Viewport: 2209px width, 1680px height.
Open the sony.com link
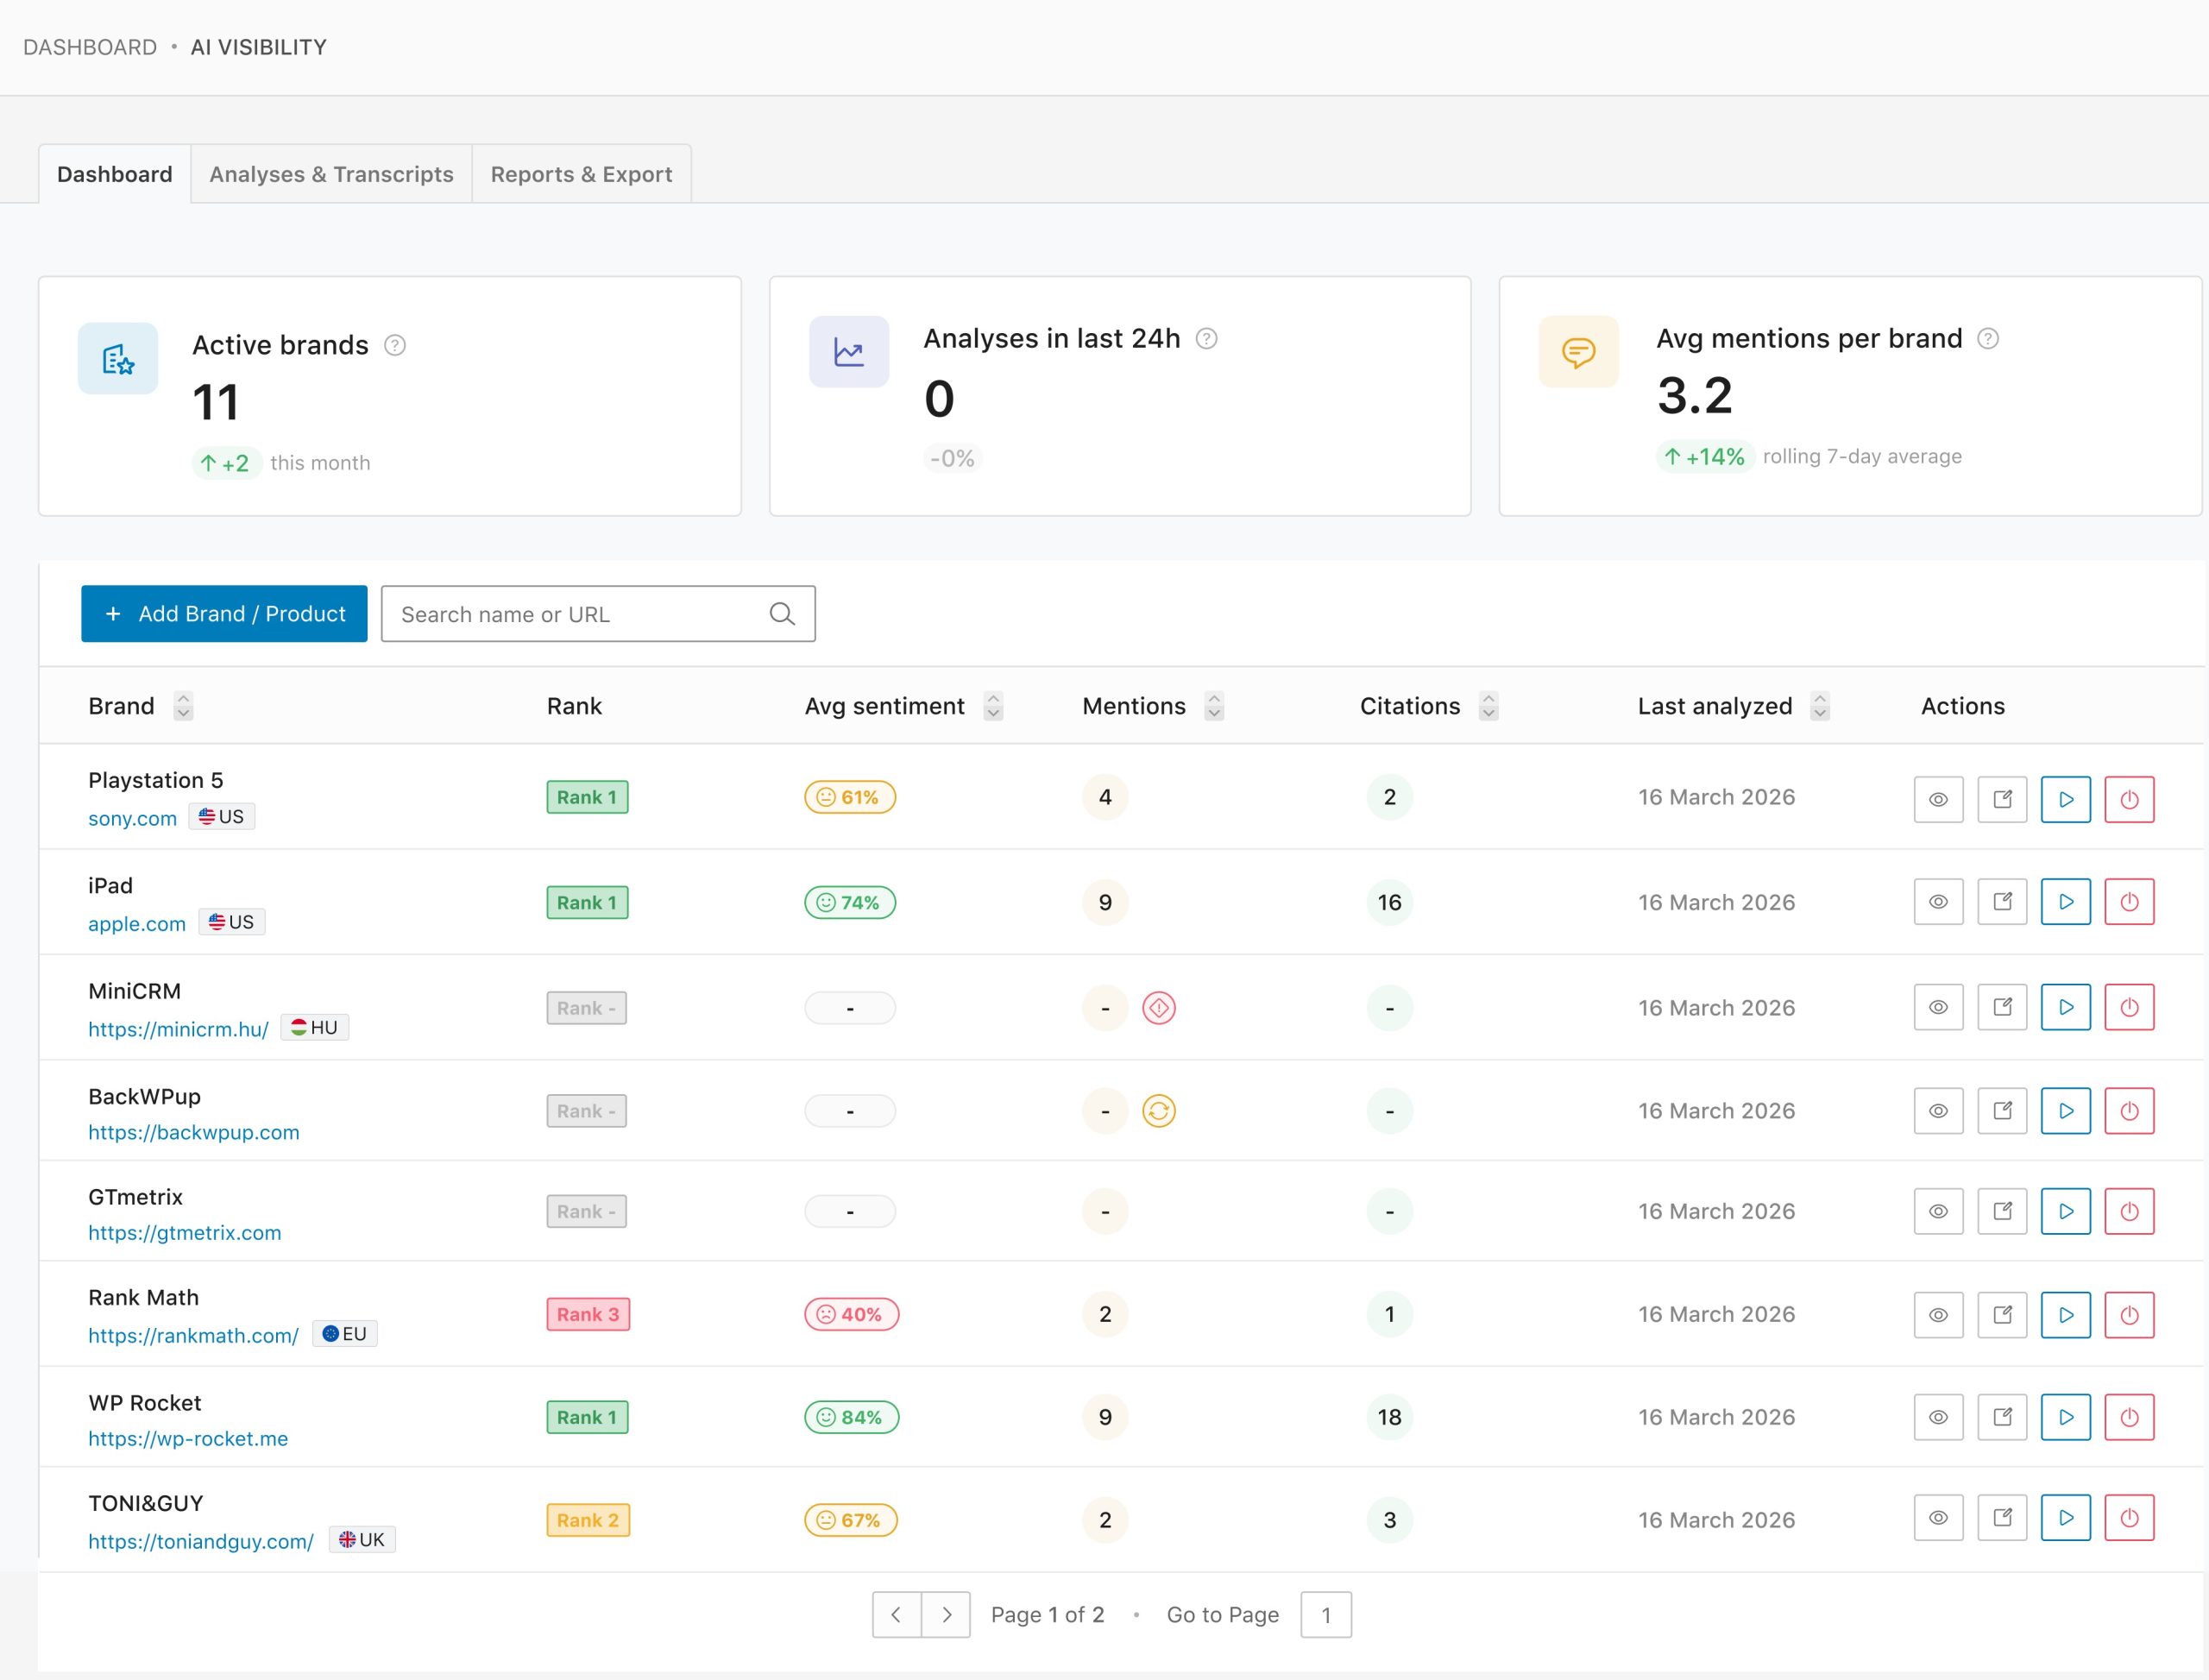coord(132,818)
